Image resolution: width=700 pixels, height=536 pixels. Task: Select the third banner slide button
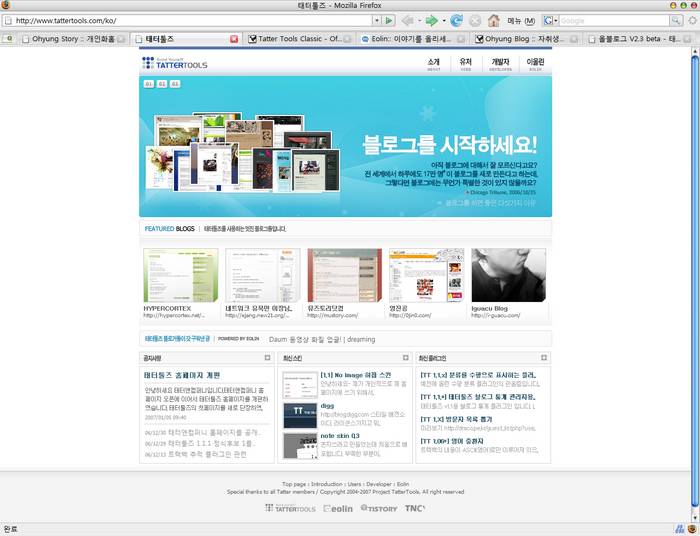175,84
